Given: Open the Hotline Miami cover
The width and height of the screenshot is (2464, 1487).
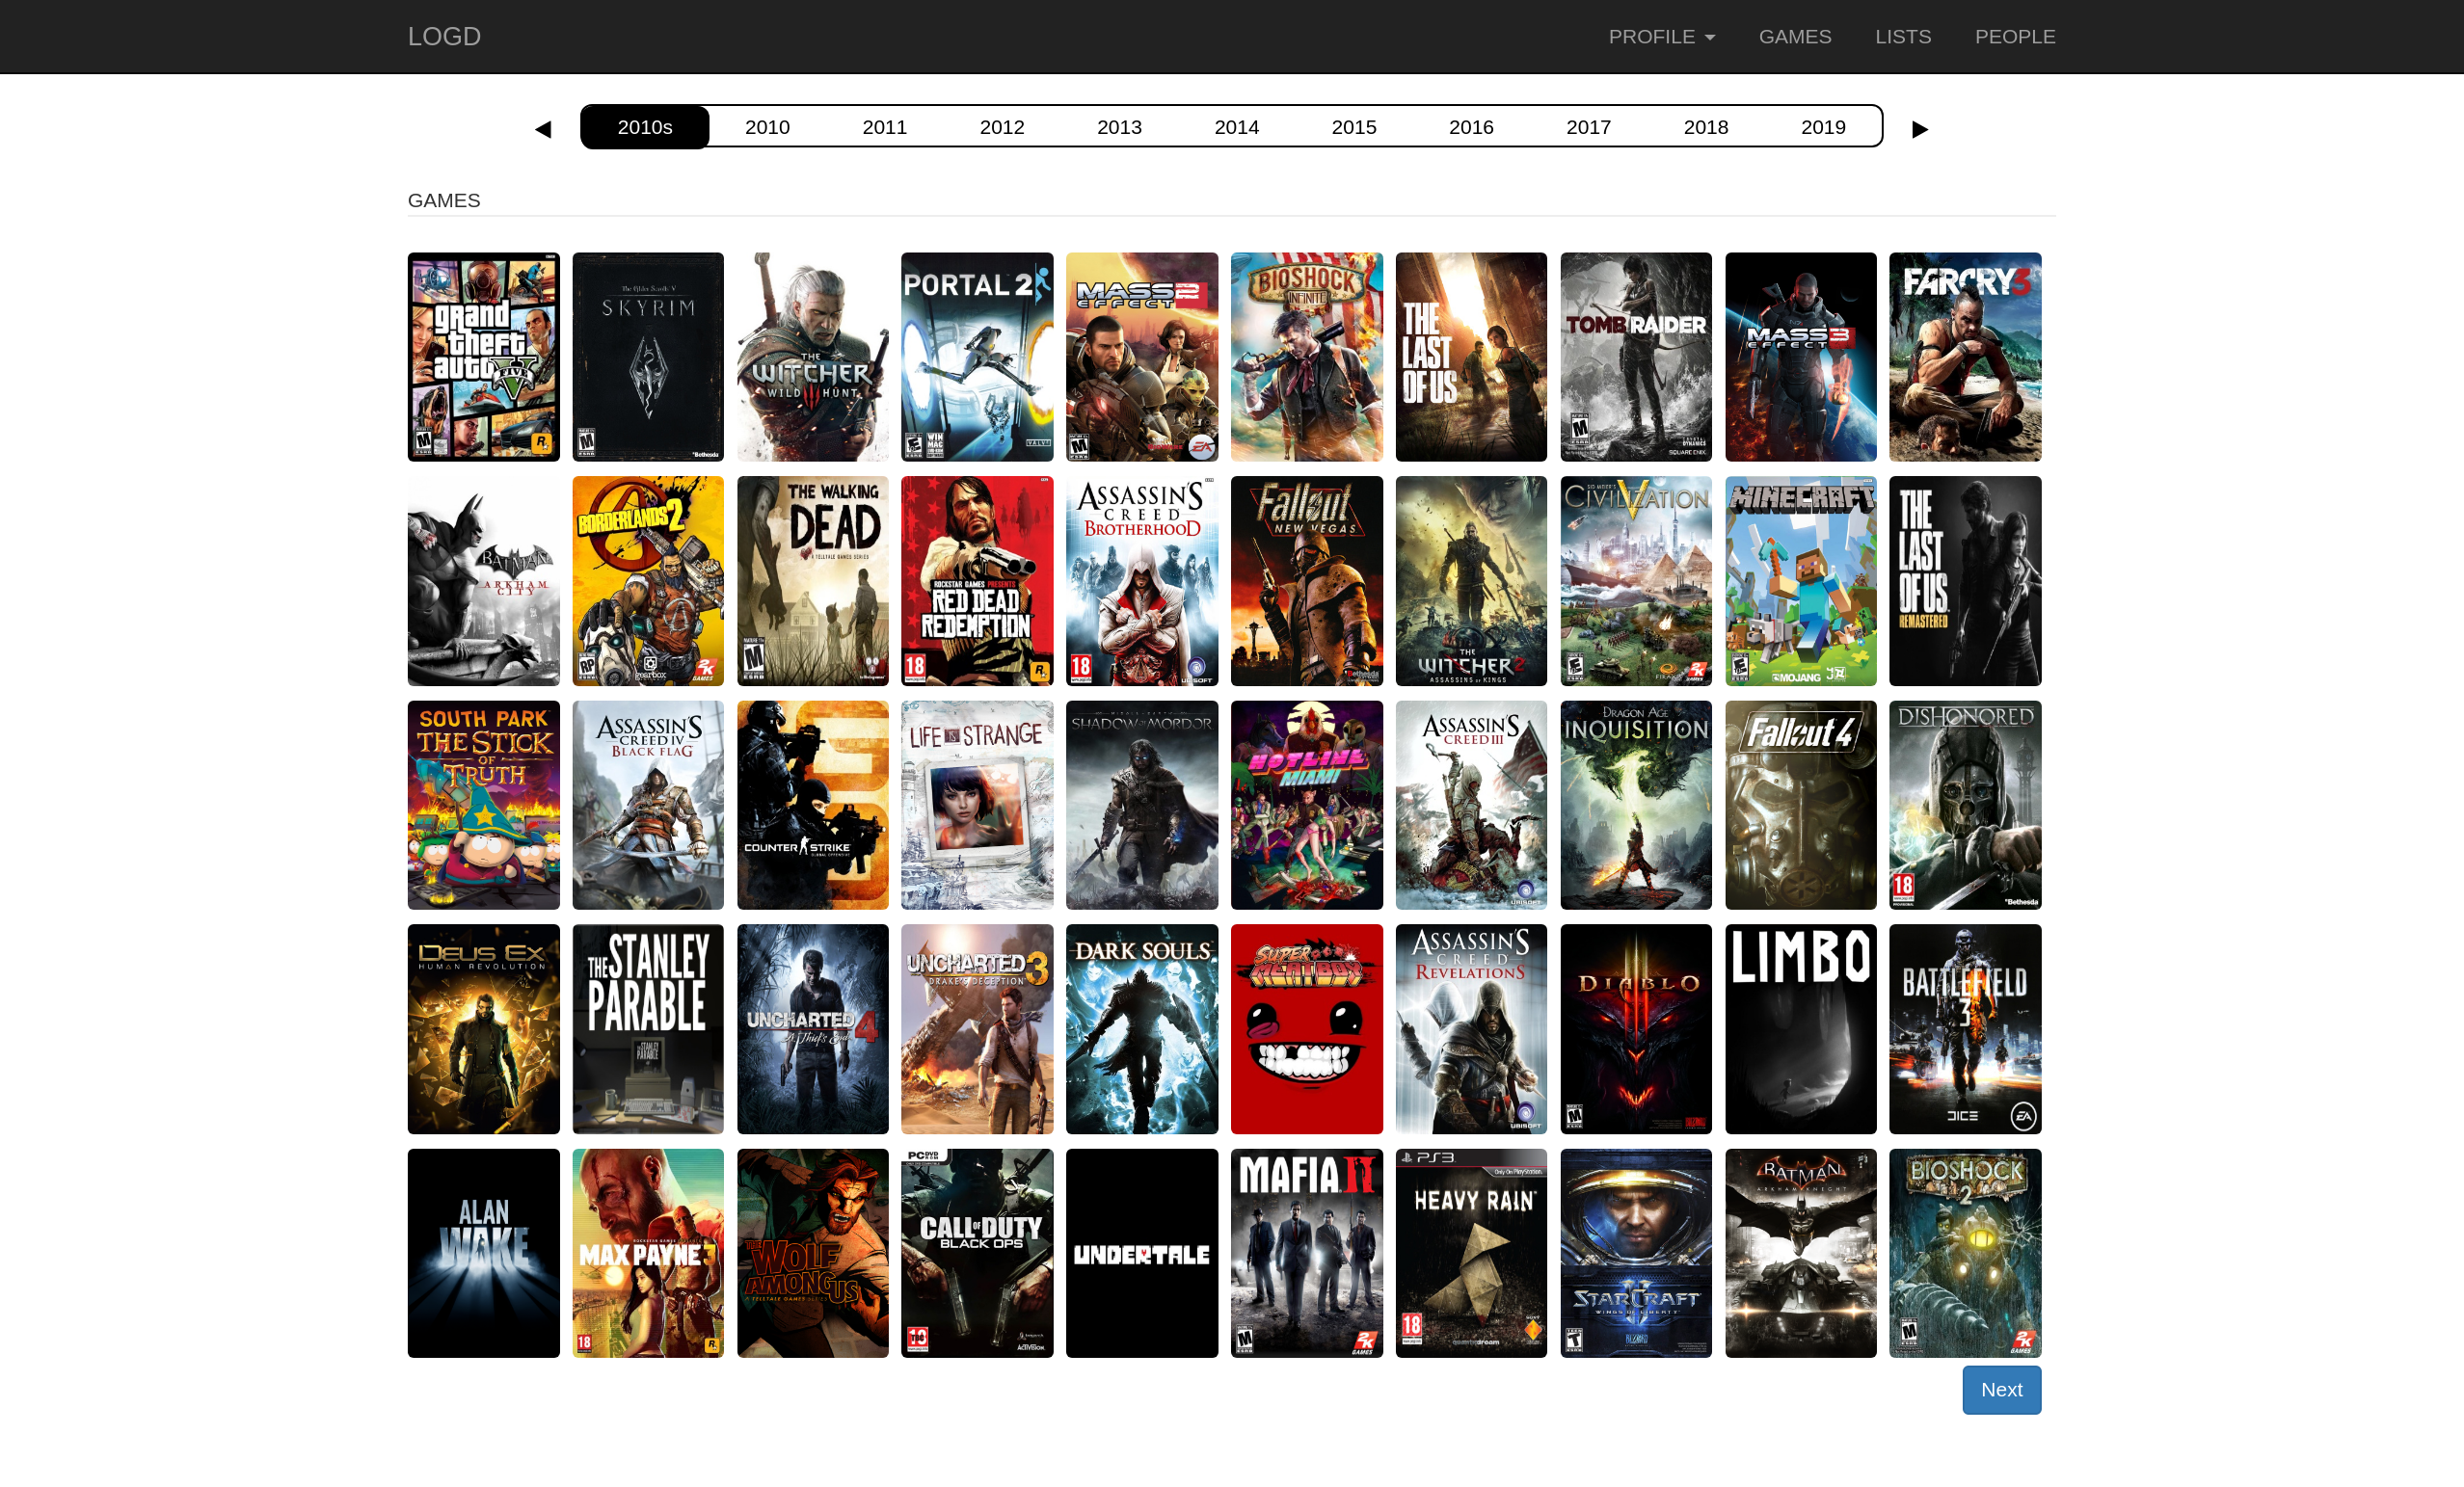Looking at the screenshot, I should [x=1307, y=805].
